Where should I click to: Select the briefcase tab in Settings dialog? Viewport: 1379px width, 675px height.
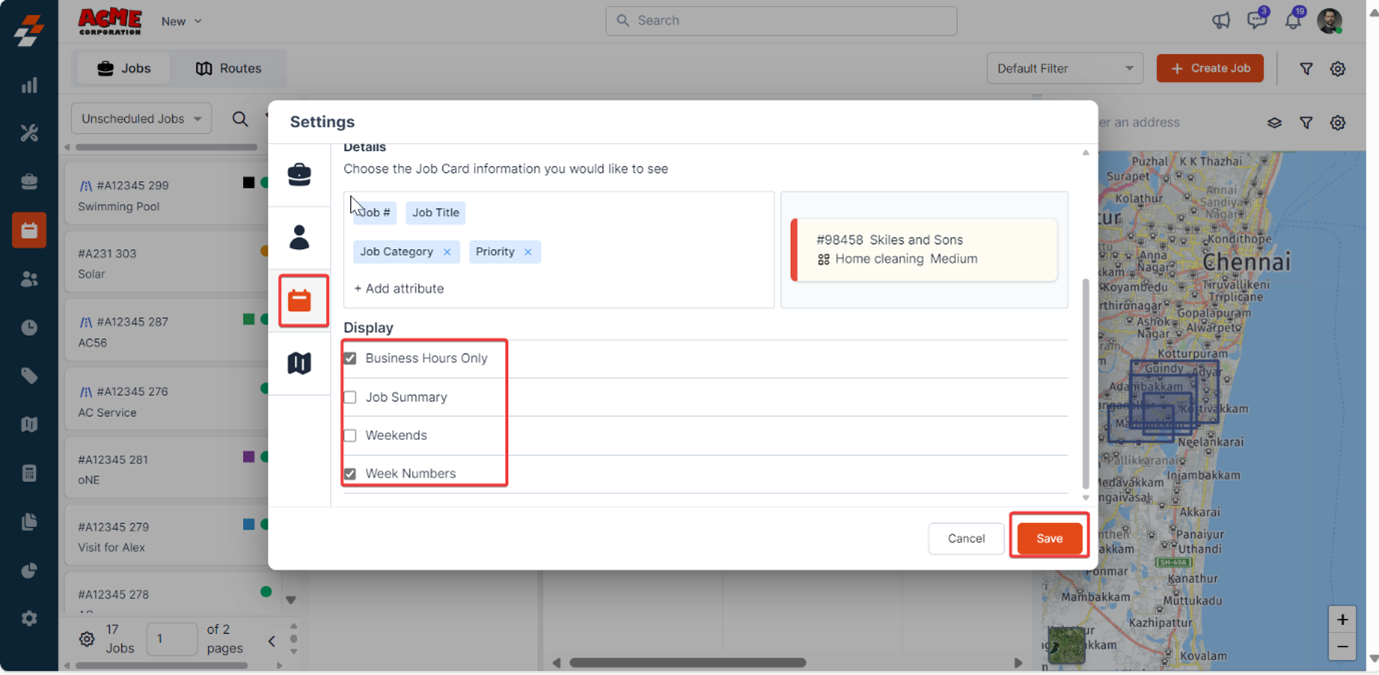(299, 174)
